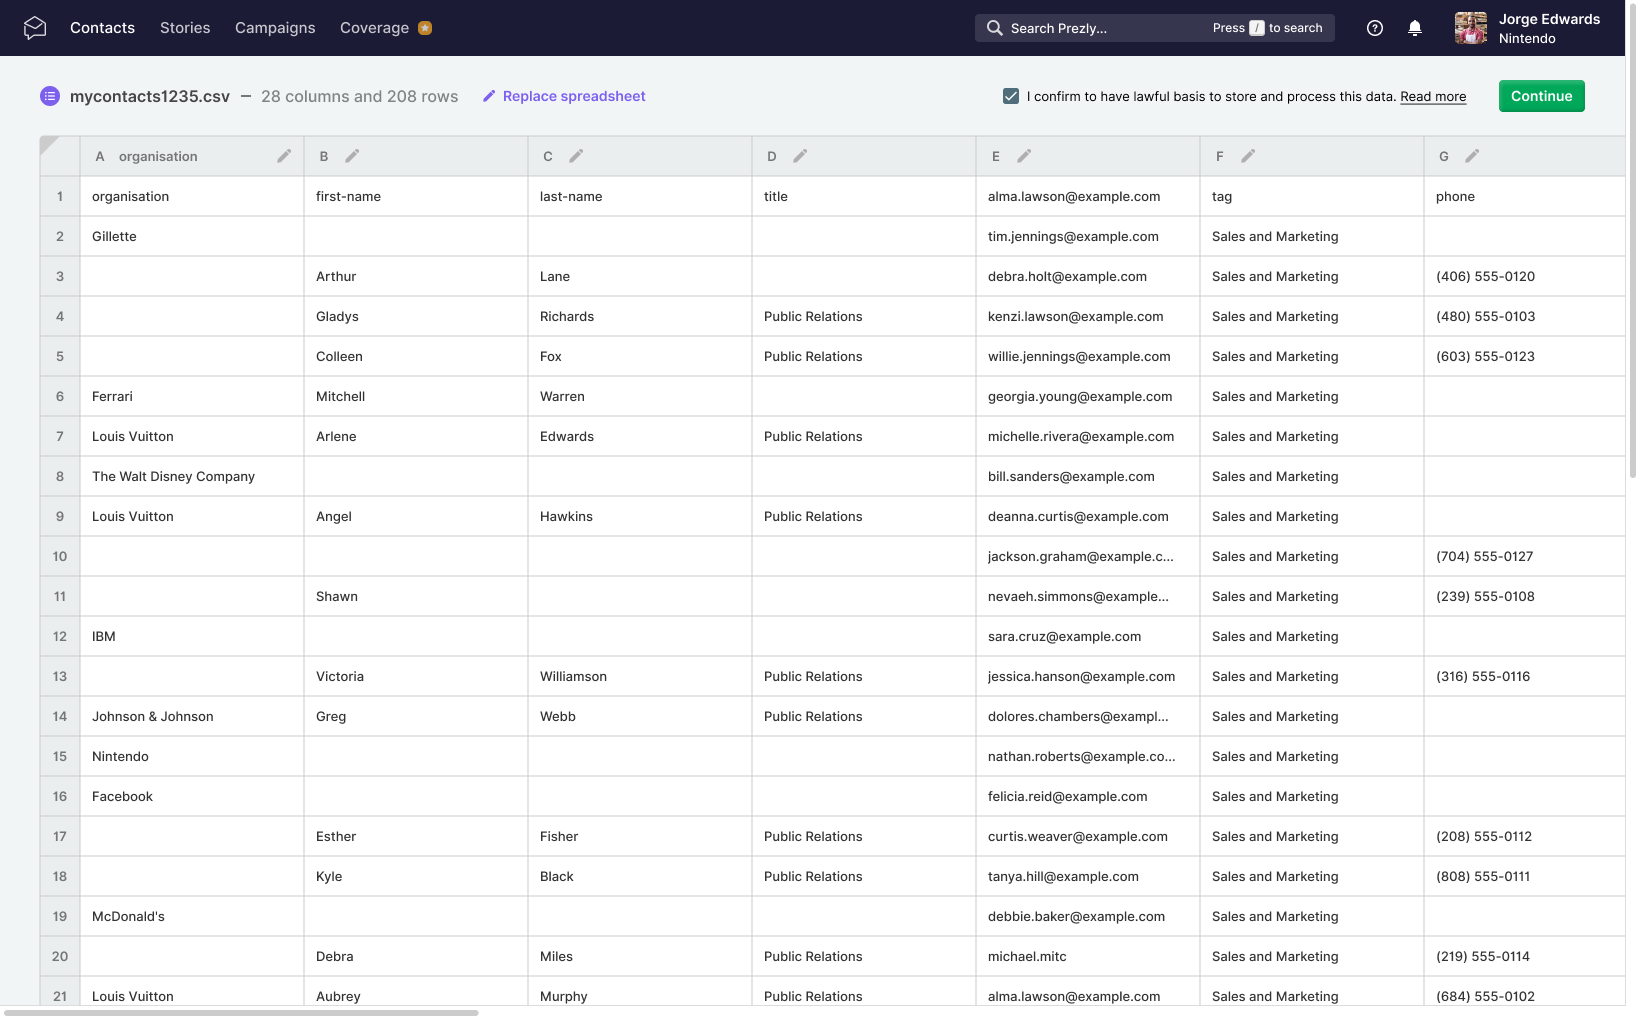This screenshot has width=1640, height=1020.
Task: Click Replace spreadsheet link
Action: click(564, 96)
